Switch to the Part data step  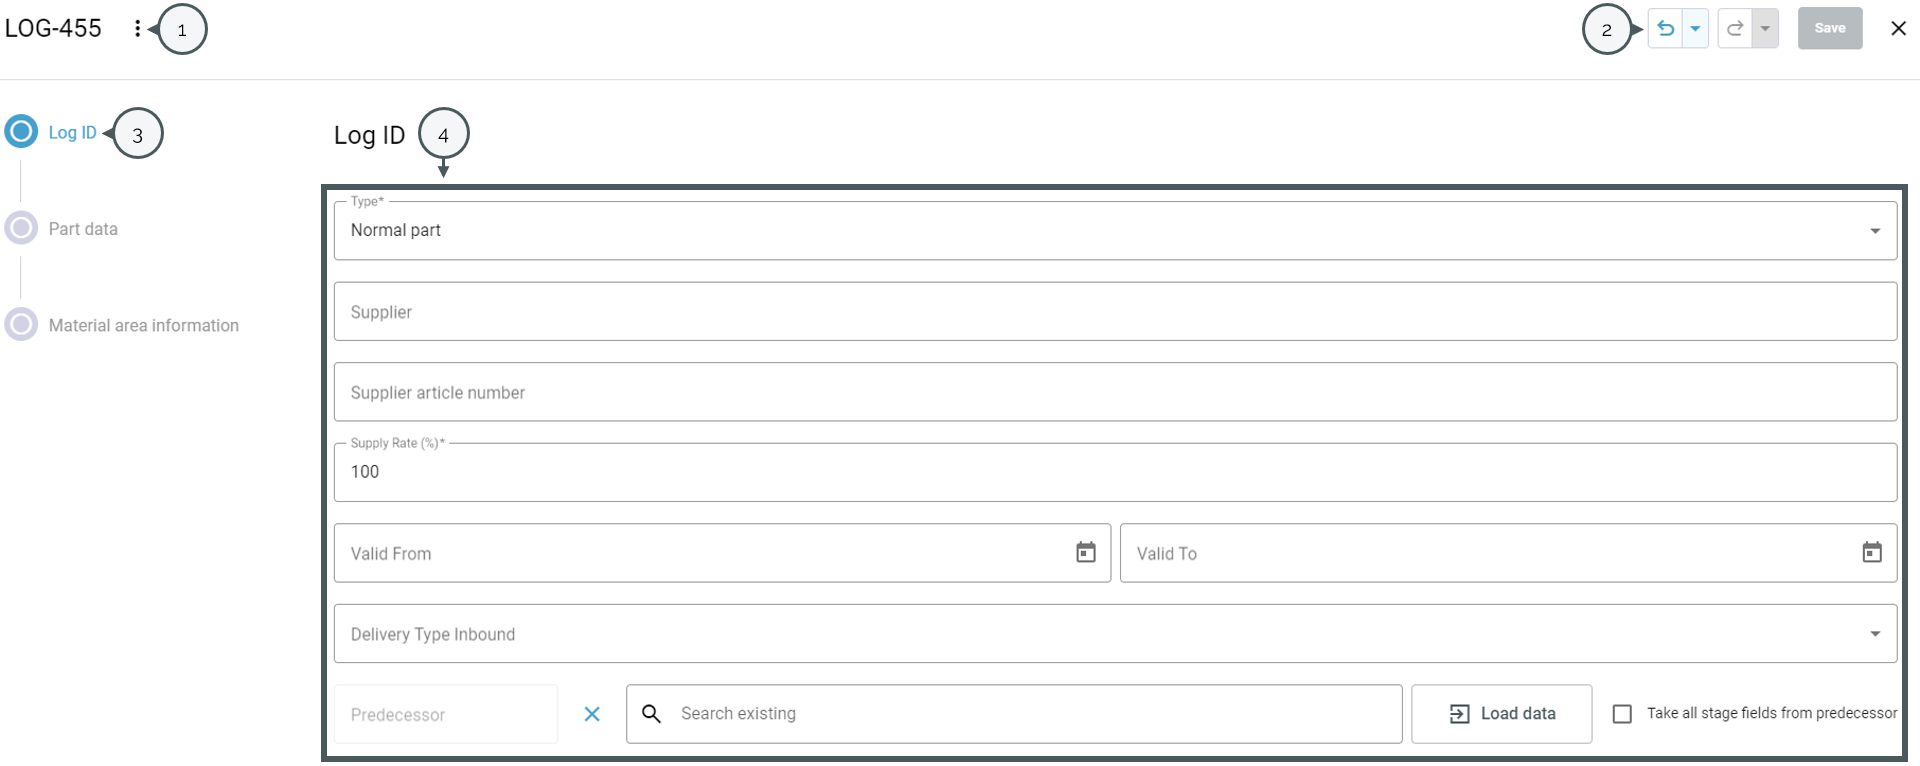click(x=83, y=229)
